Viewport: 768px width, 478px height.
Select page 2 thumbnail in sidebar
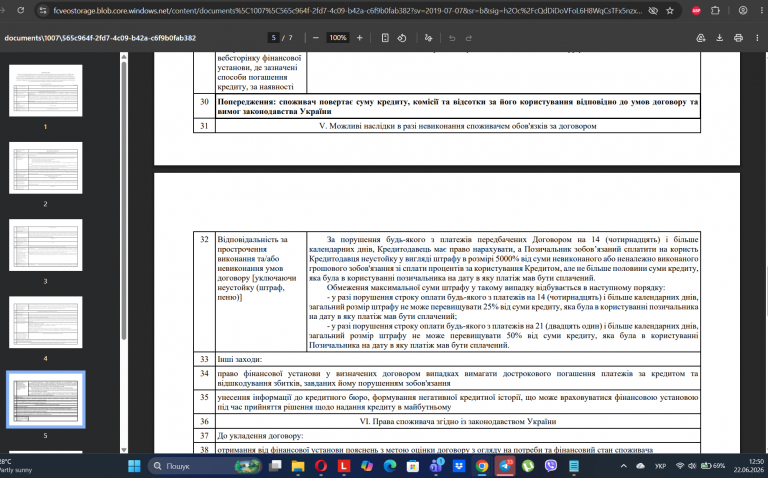pyautogui.click(x=46, y=167)
